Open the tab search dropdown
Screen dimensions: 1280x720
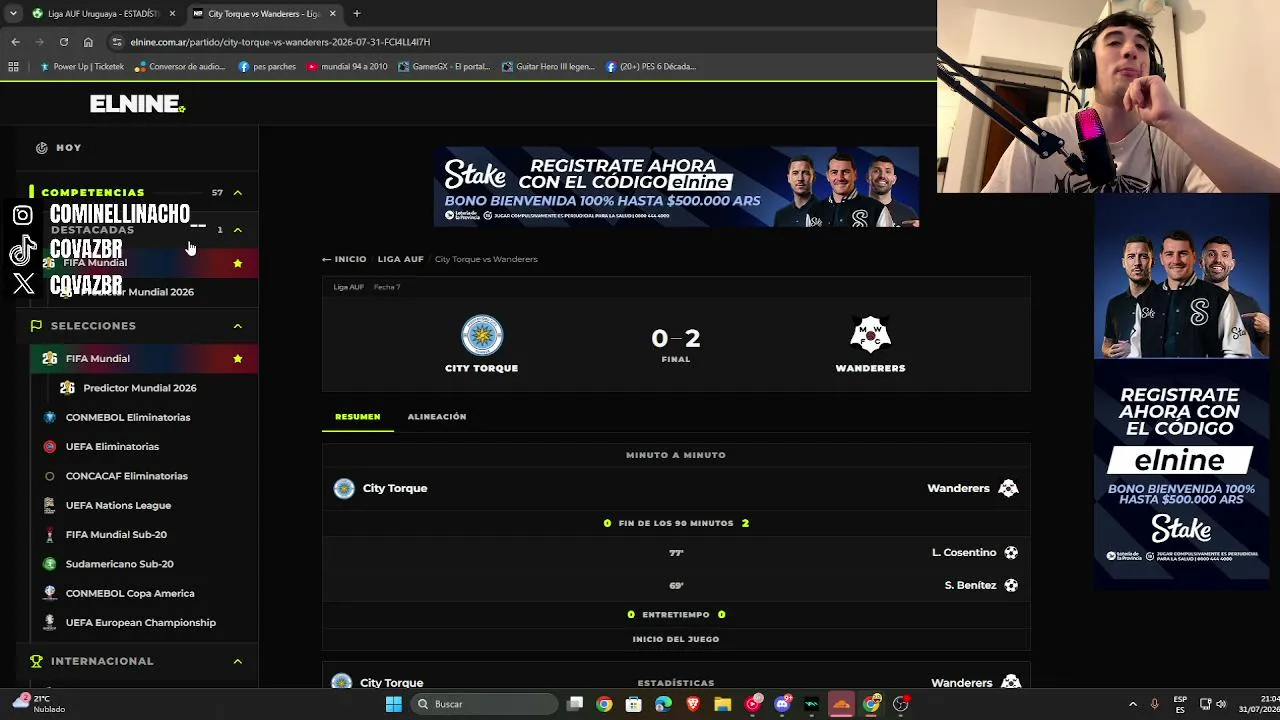point(13,14)
